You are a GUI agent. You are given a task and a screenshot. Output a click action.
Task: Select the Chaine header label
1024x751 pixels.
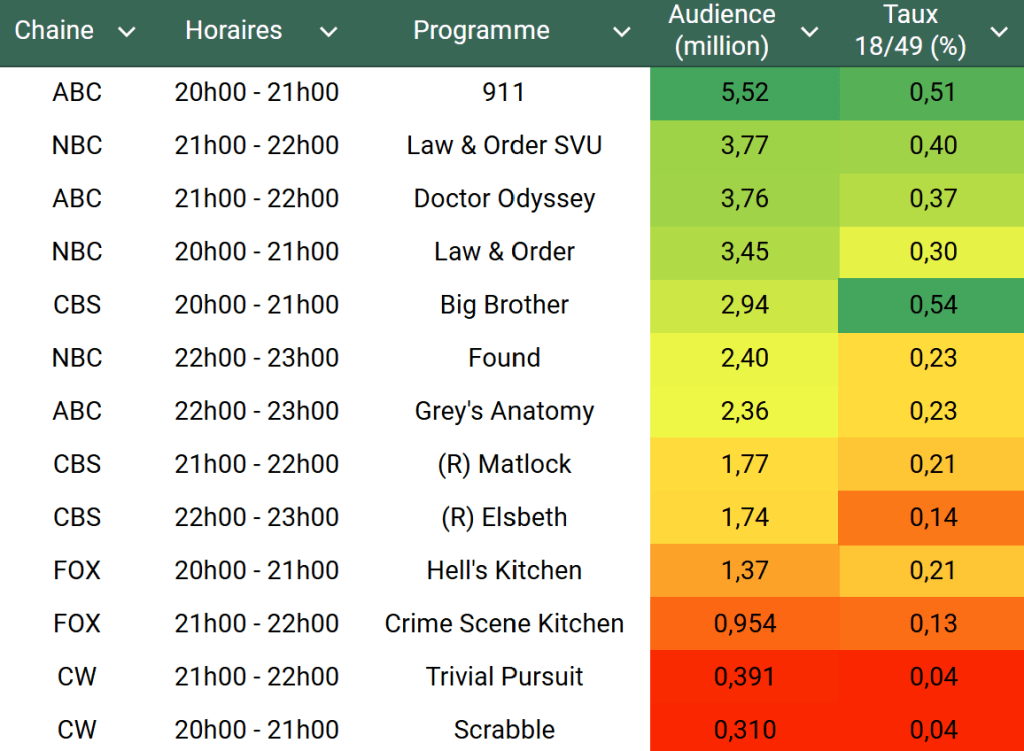coord(54,30)
